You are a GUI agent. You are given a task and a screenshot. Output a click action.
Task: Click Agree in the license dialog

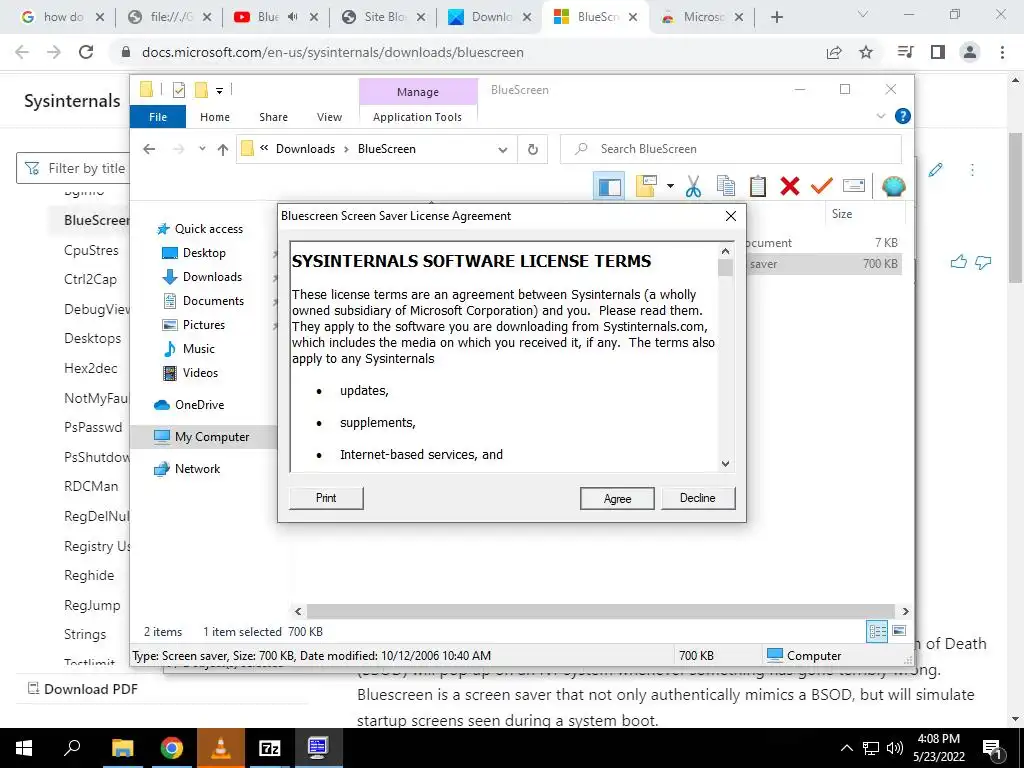pyautogui.click(x=617, y=498)
